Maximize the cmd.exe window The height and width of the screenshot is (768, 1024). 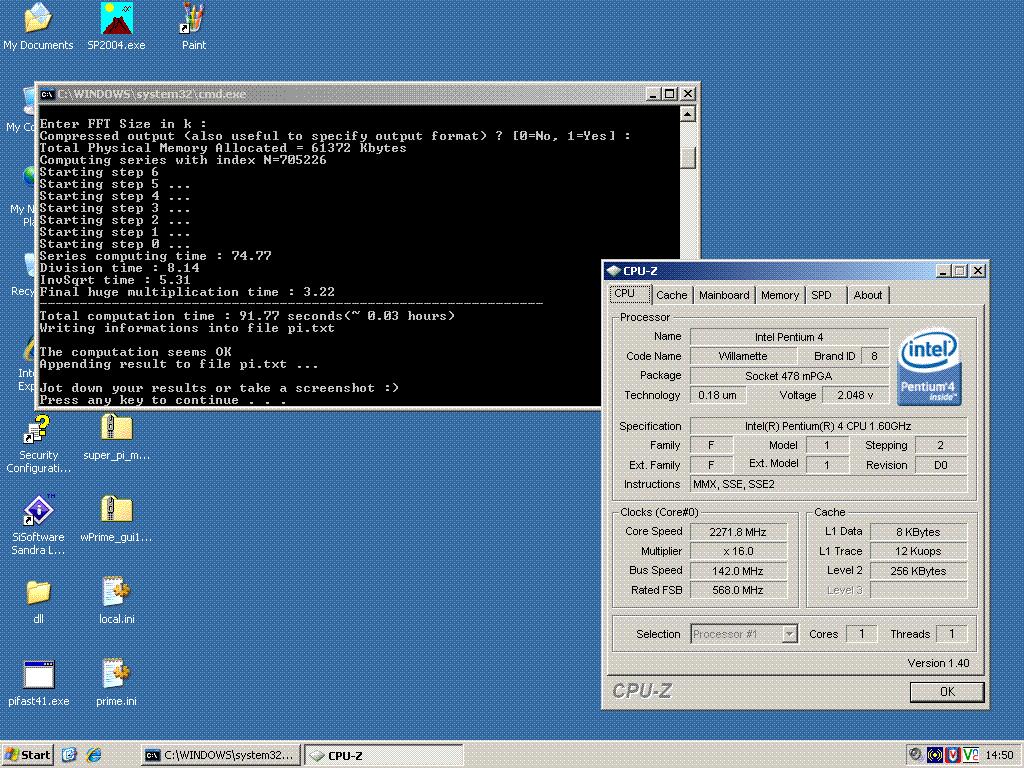[669, 94]
